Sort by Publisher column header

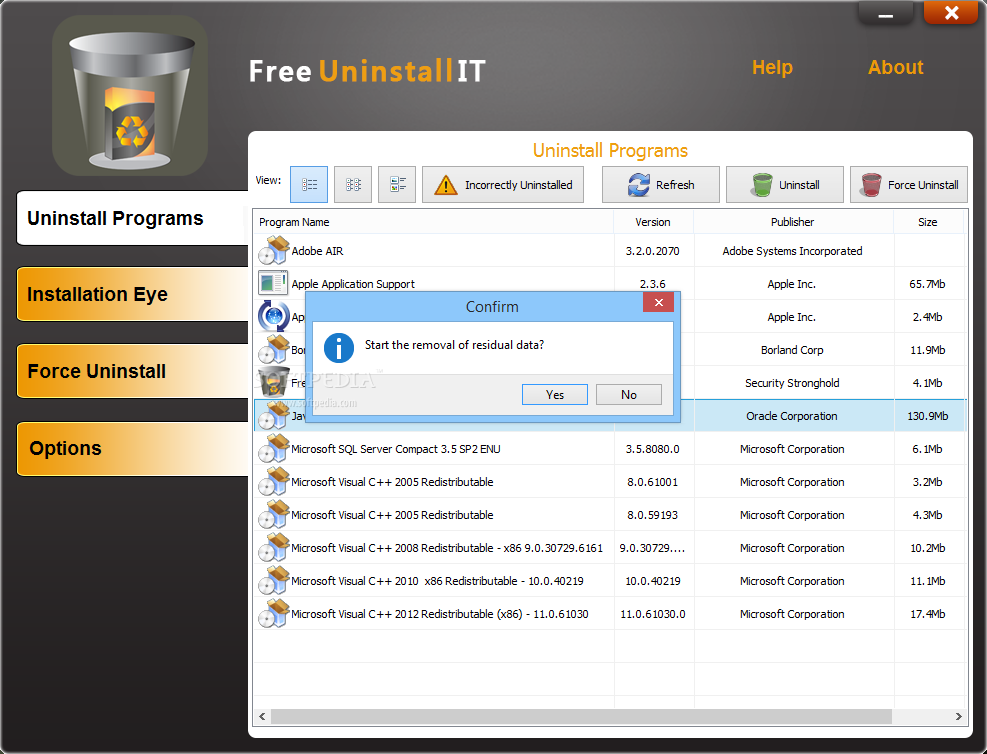pos(792,222)
